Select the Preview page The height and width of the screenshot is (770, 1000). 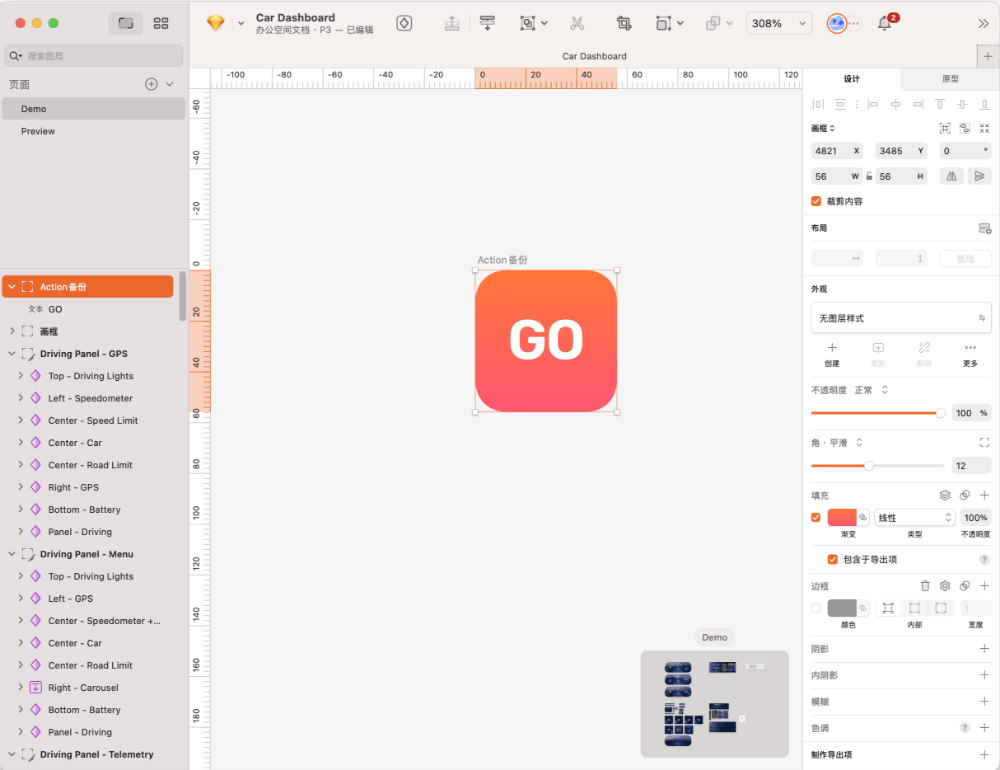(38, 131)
